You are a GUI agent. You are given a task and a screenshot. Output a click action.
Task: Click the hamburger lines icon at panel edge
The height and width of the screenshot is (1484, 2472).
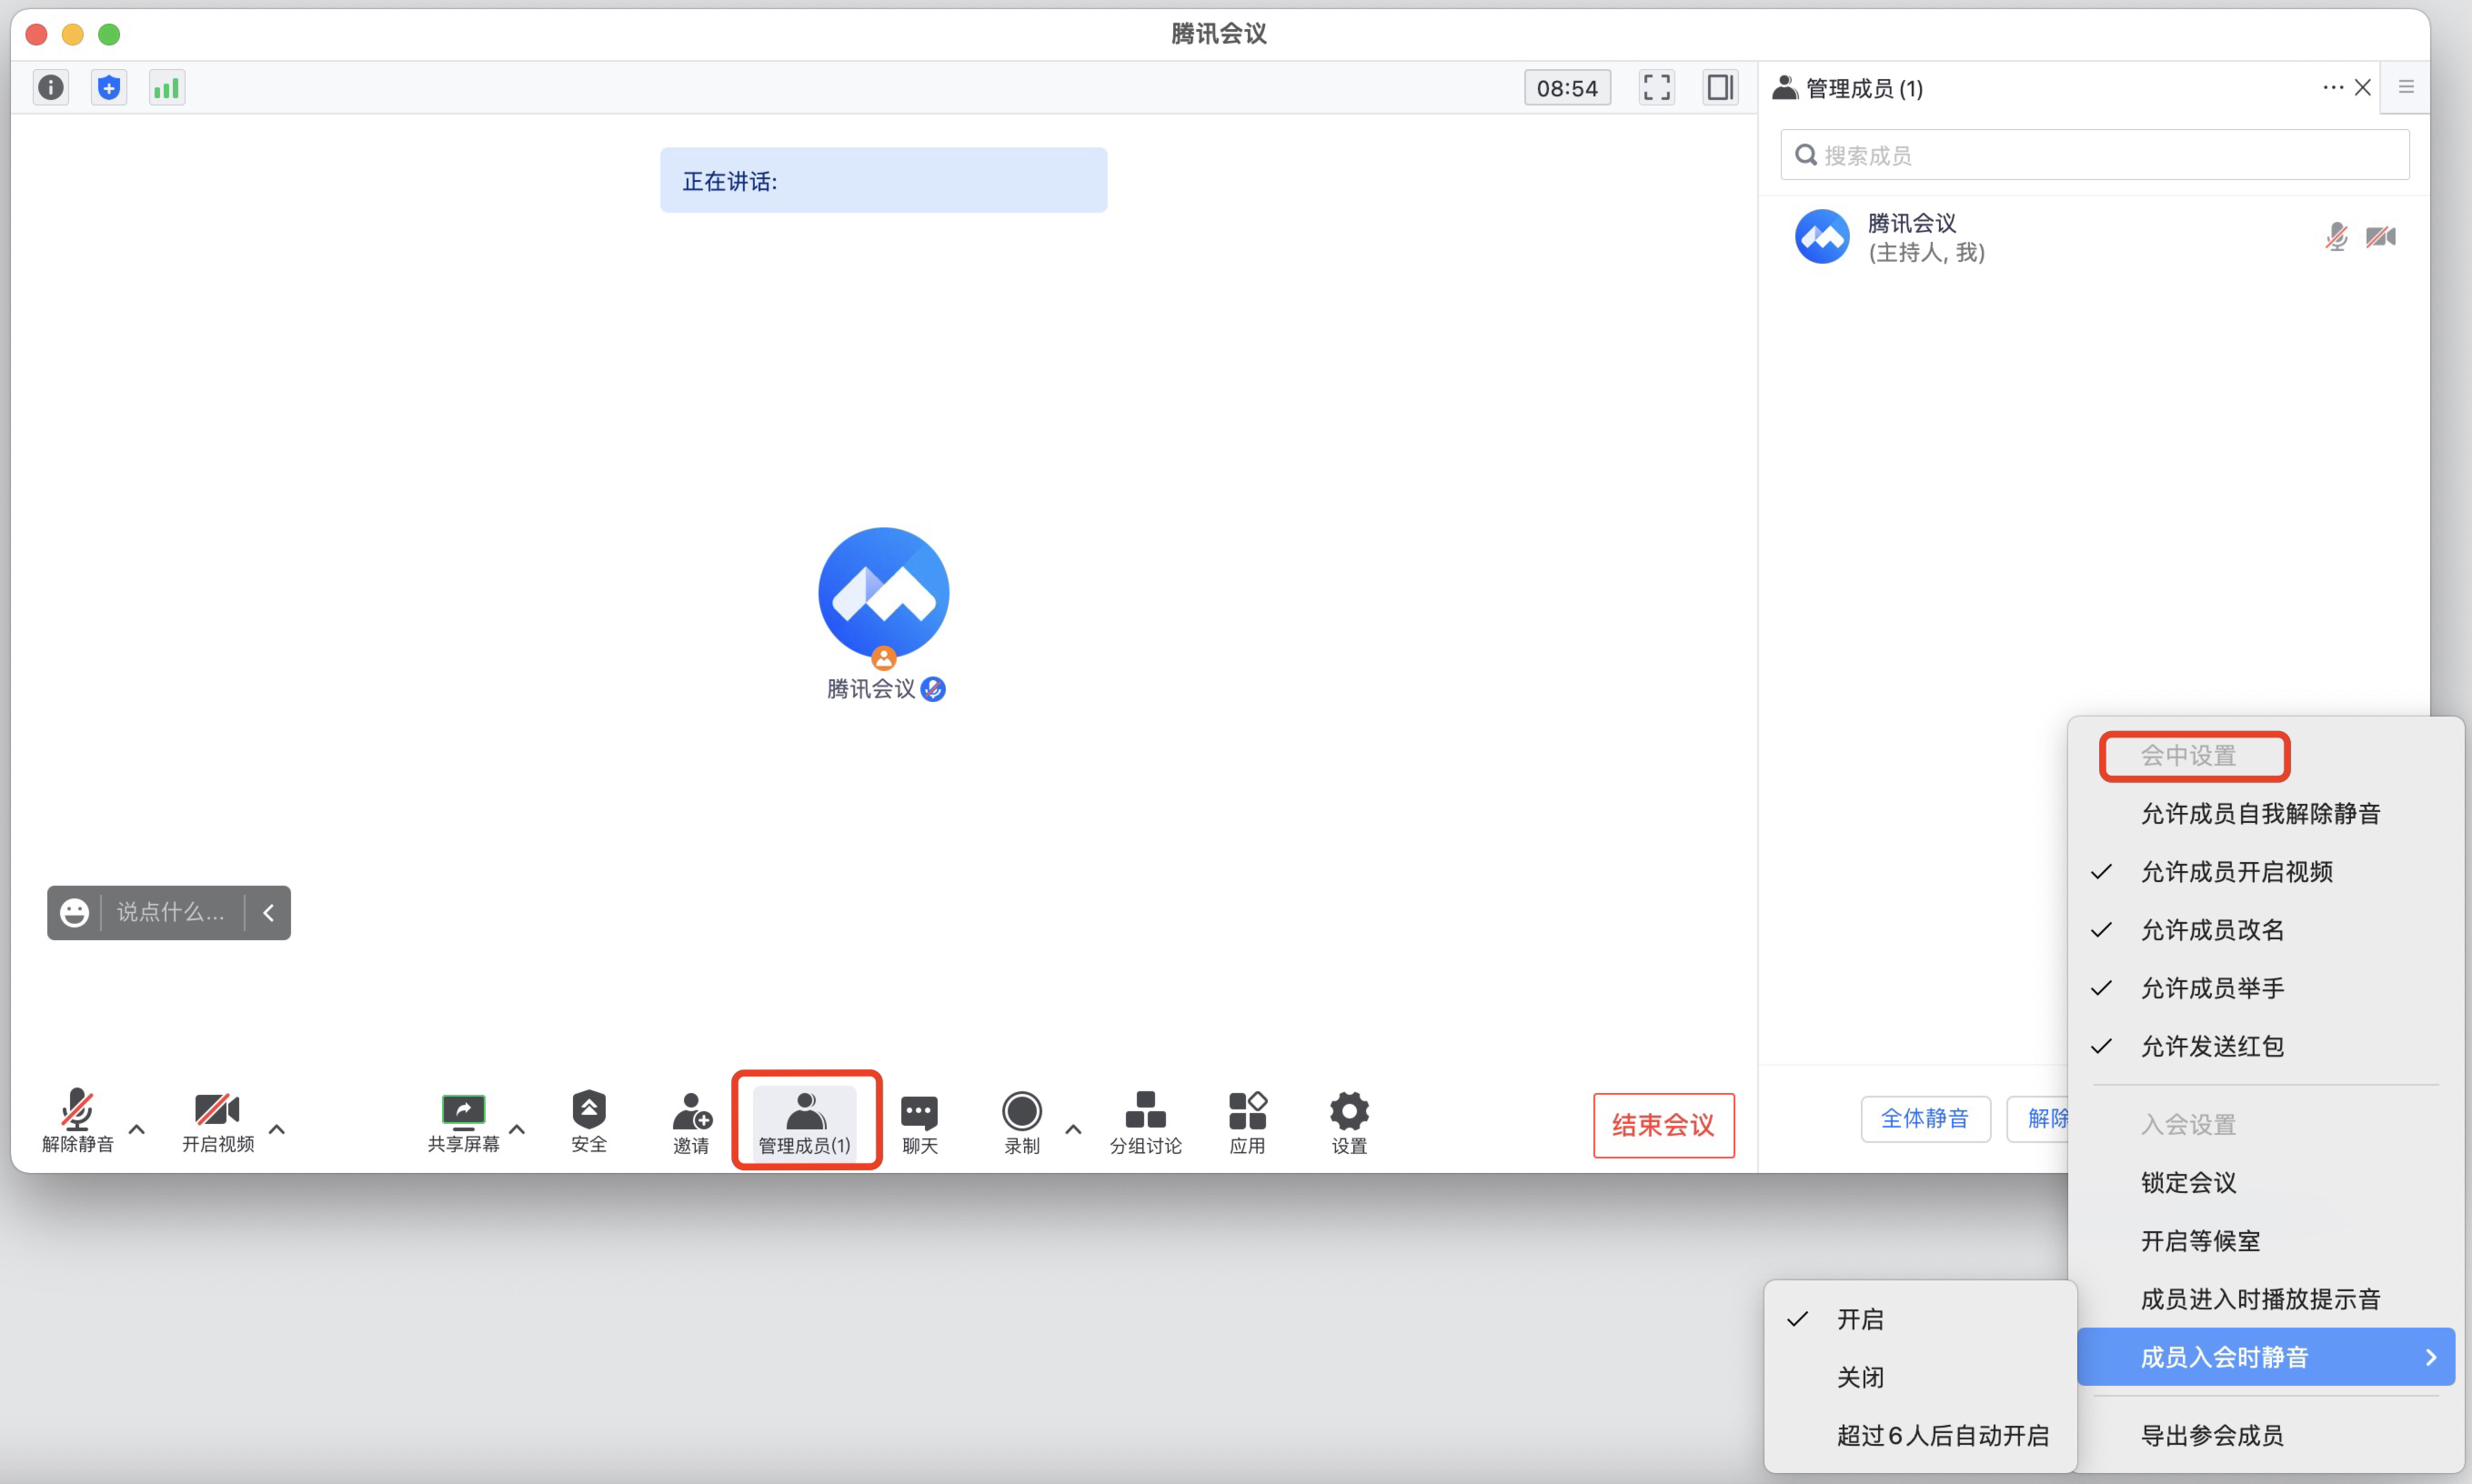click(2406, 87)
